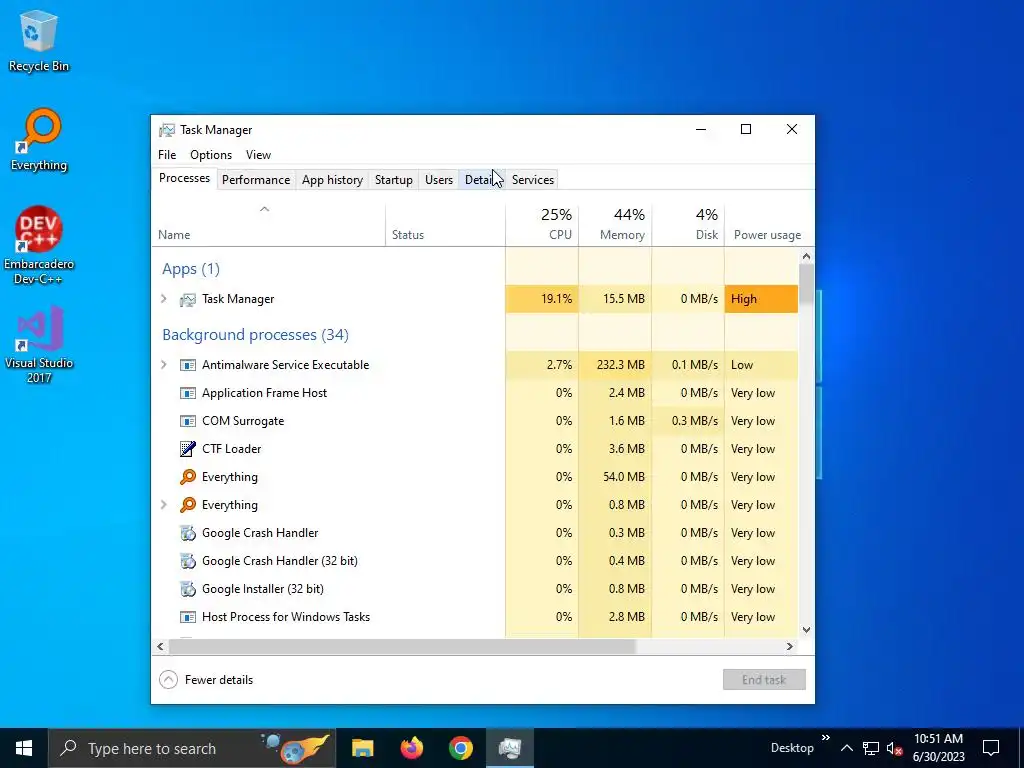Show hidden system tray icons

tap(846, 748)
